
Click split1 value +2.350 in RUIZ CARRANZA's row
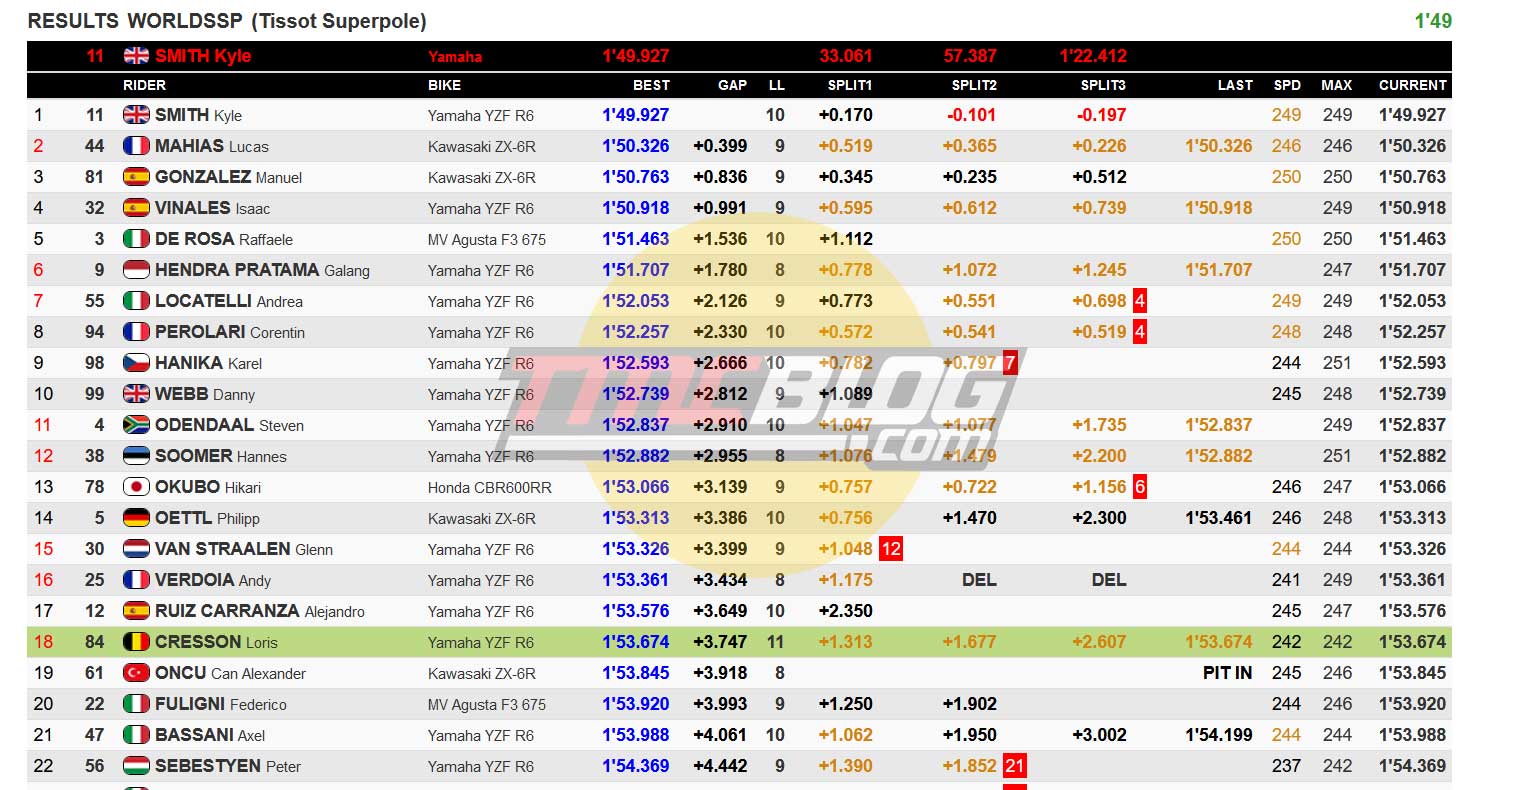pos(846,611)
